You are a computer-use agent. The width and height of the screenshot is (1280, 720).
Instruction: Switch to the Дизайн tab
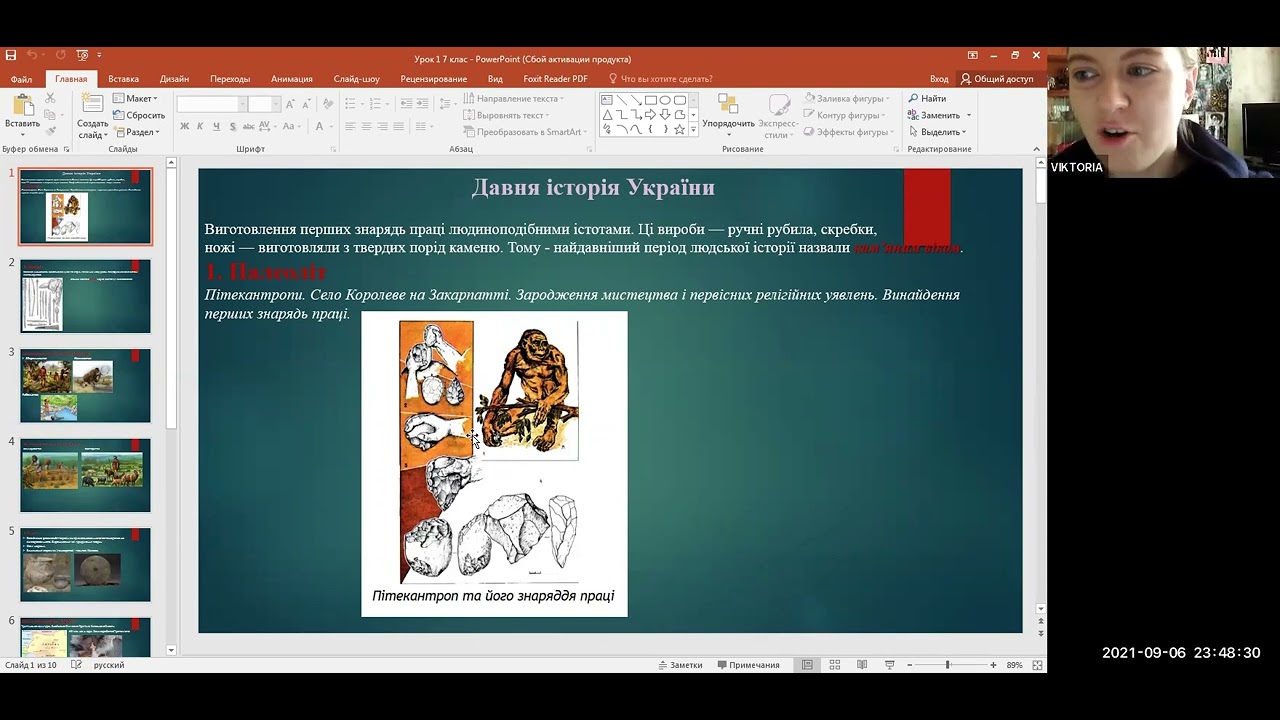[174, 79]
